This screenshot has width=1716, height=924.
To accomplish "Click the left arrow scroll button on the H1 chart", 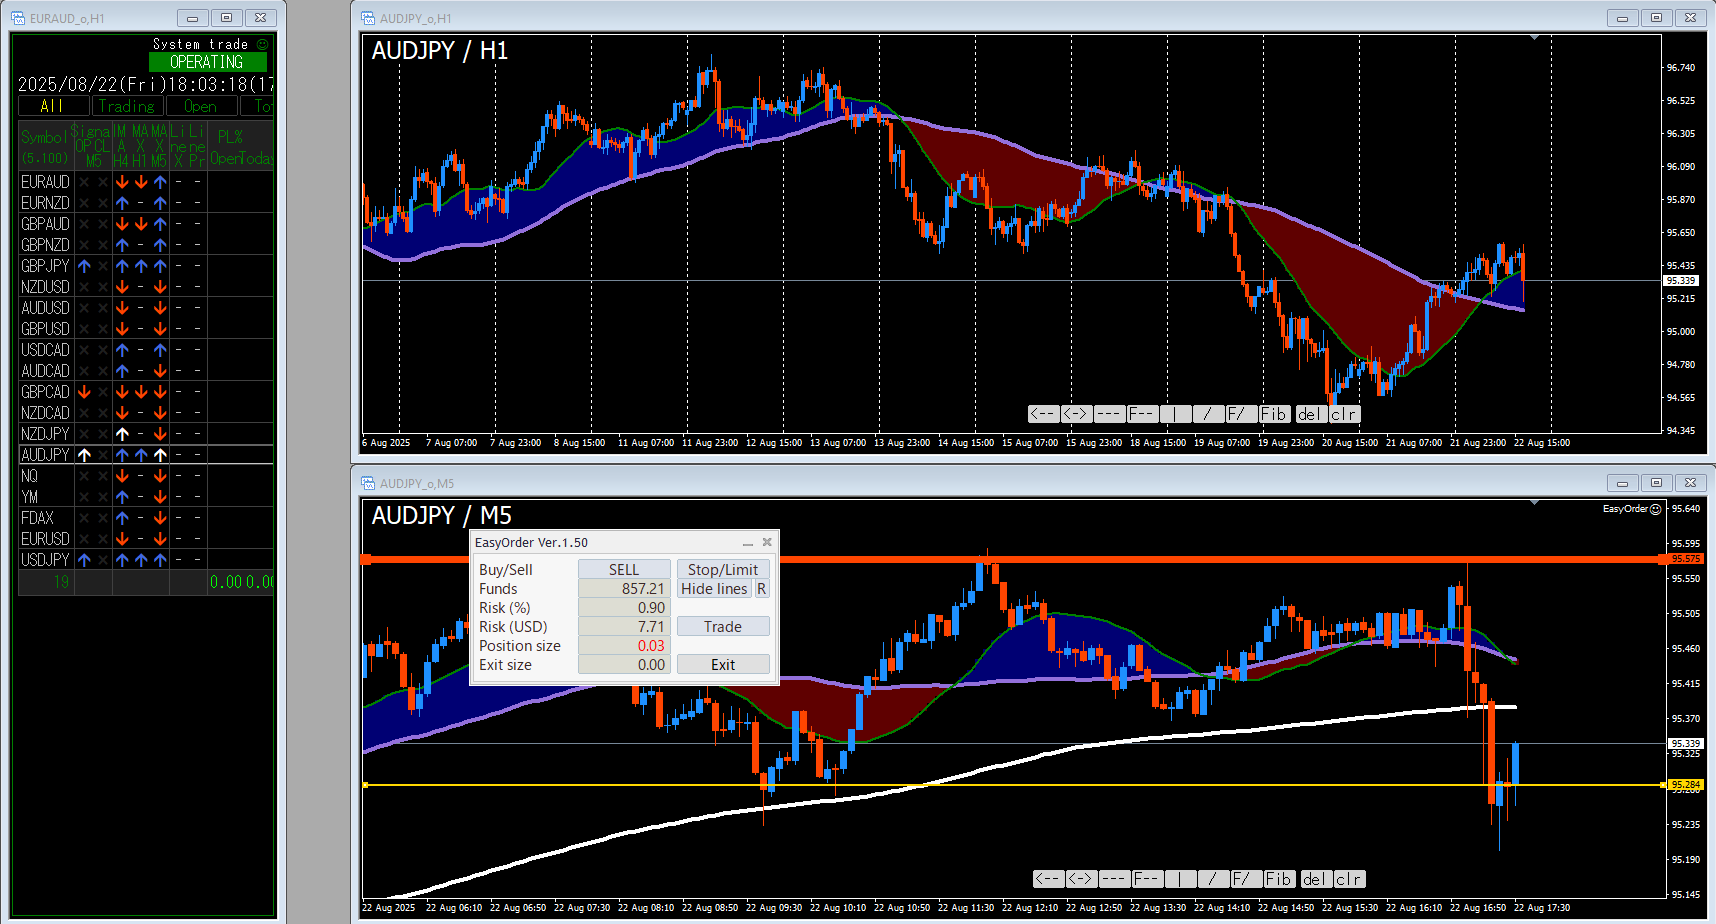I will point(1043,414).
